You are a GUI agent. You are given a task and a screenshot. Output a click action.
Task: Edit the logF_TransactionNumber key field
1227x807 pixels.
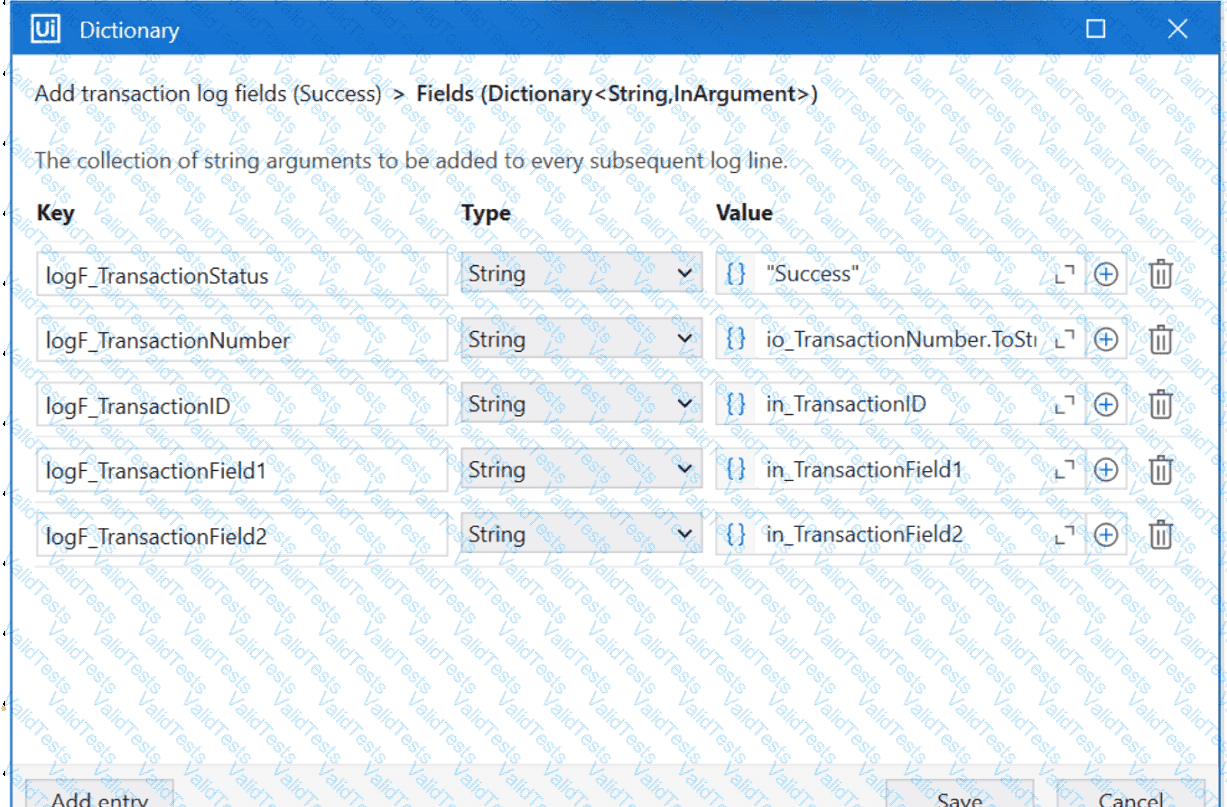pos(242,340)
